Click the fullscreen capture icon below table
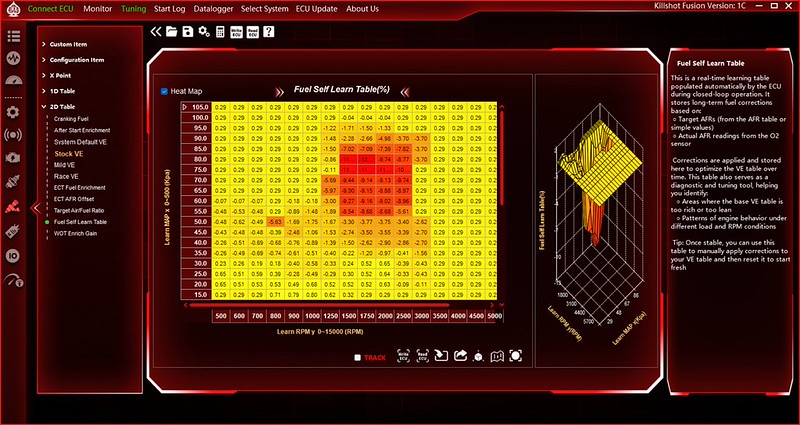Image resolution: width=800 pixels, height=425 pixels. coord(516,356)
